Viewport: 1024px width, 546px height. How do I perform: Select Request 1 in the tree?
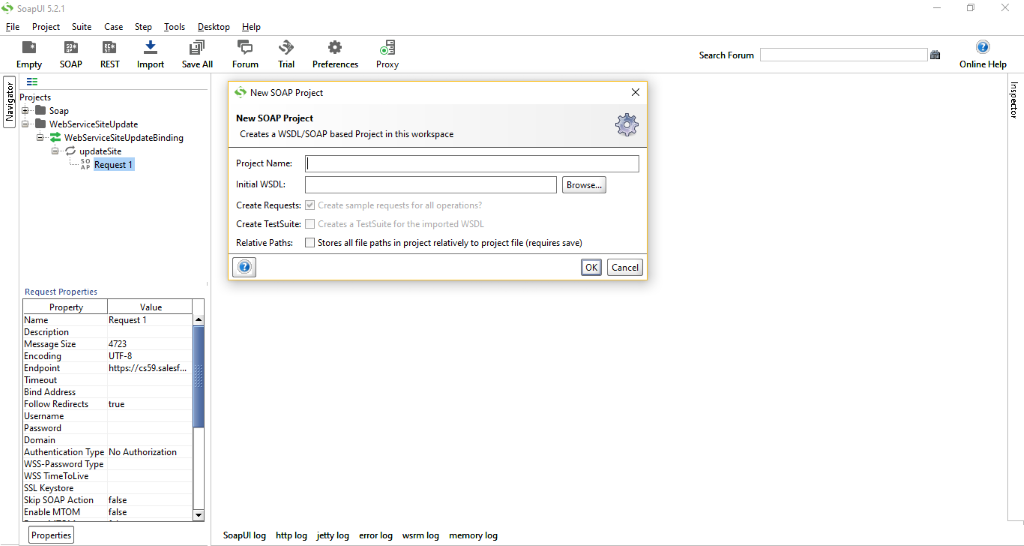point(114,165)
